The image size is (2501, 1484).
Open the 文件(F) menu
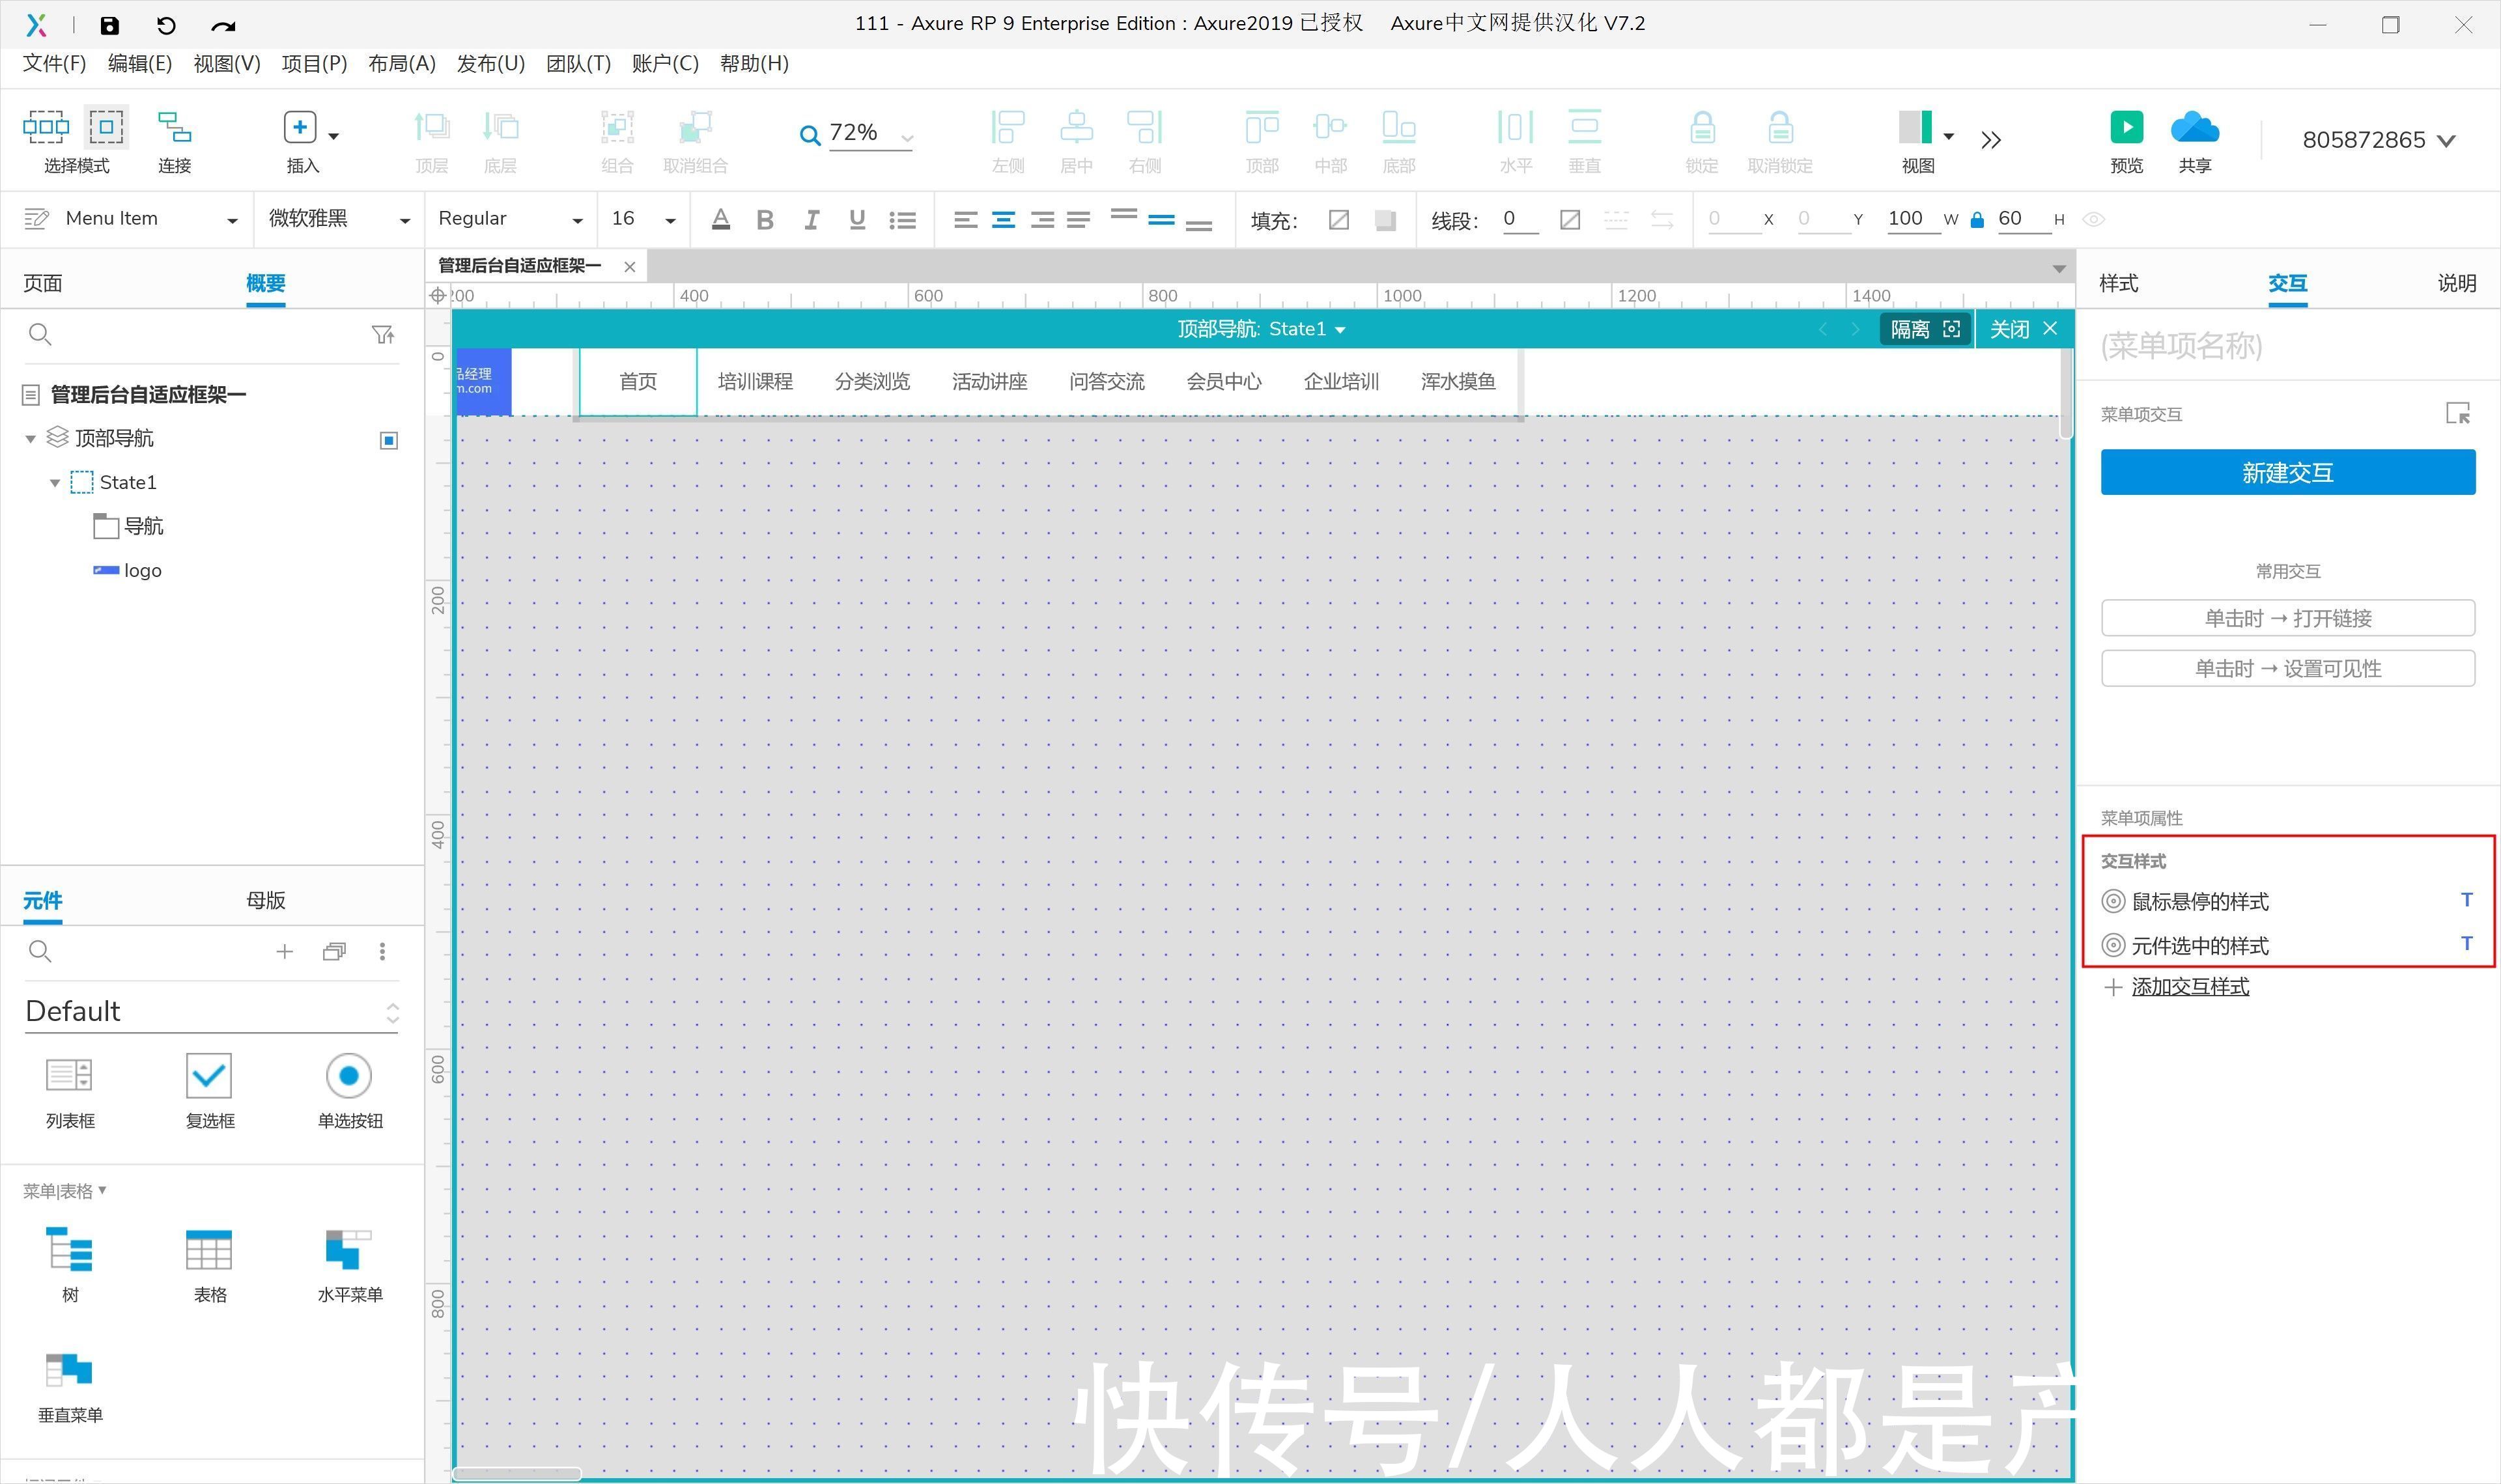54,64
